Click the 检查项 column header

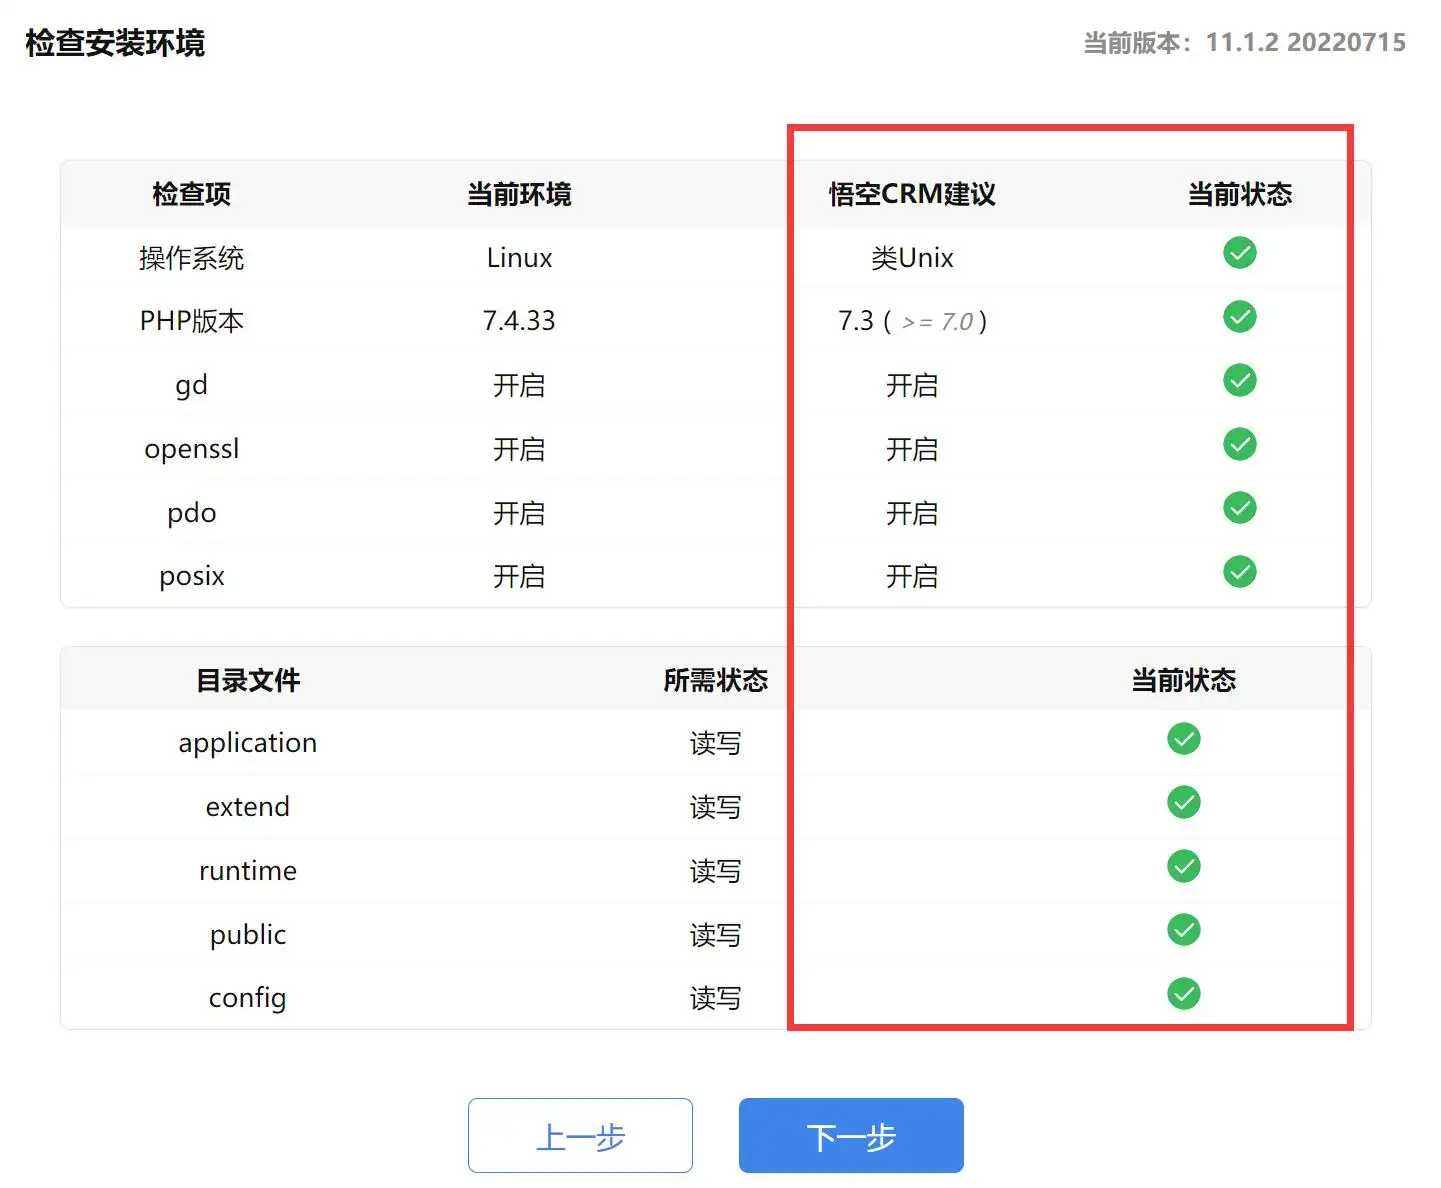[191, 194]
